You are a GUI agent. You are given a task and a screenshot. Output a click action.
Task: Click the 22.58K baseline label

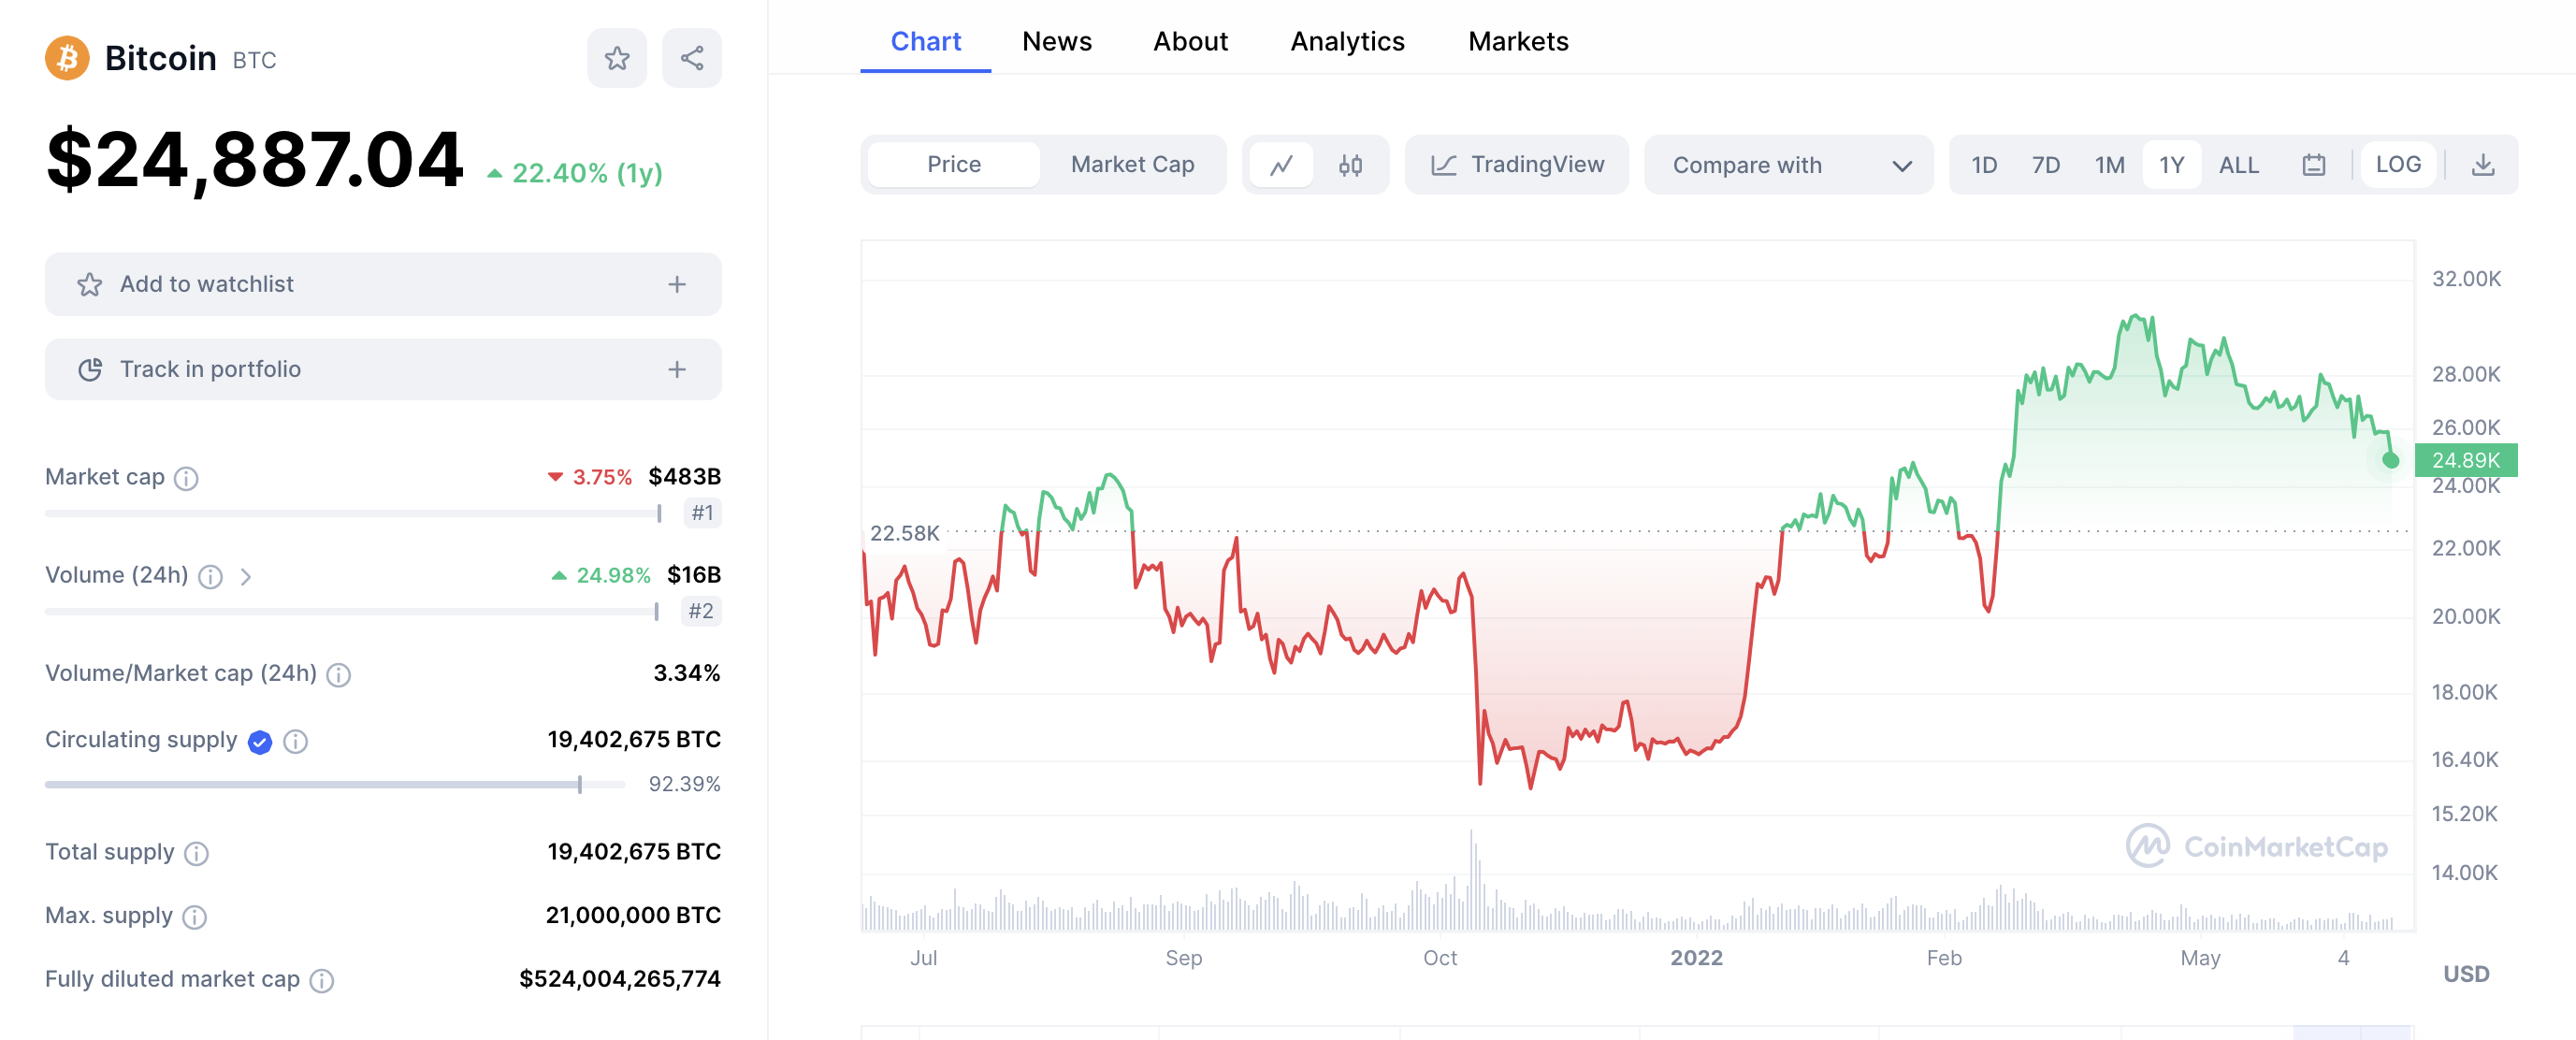tap(904, 533)
